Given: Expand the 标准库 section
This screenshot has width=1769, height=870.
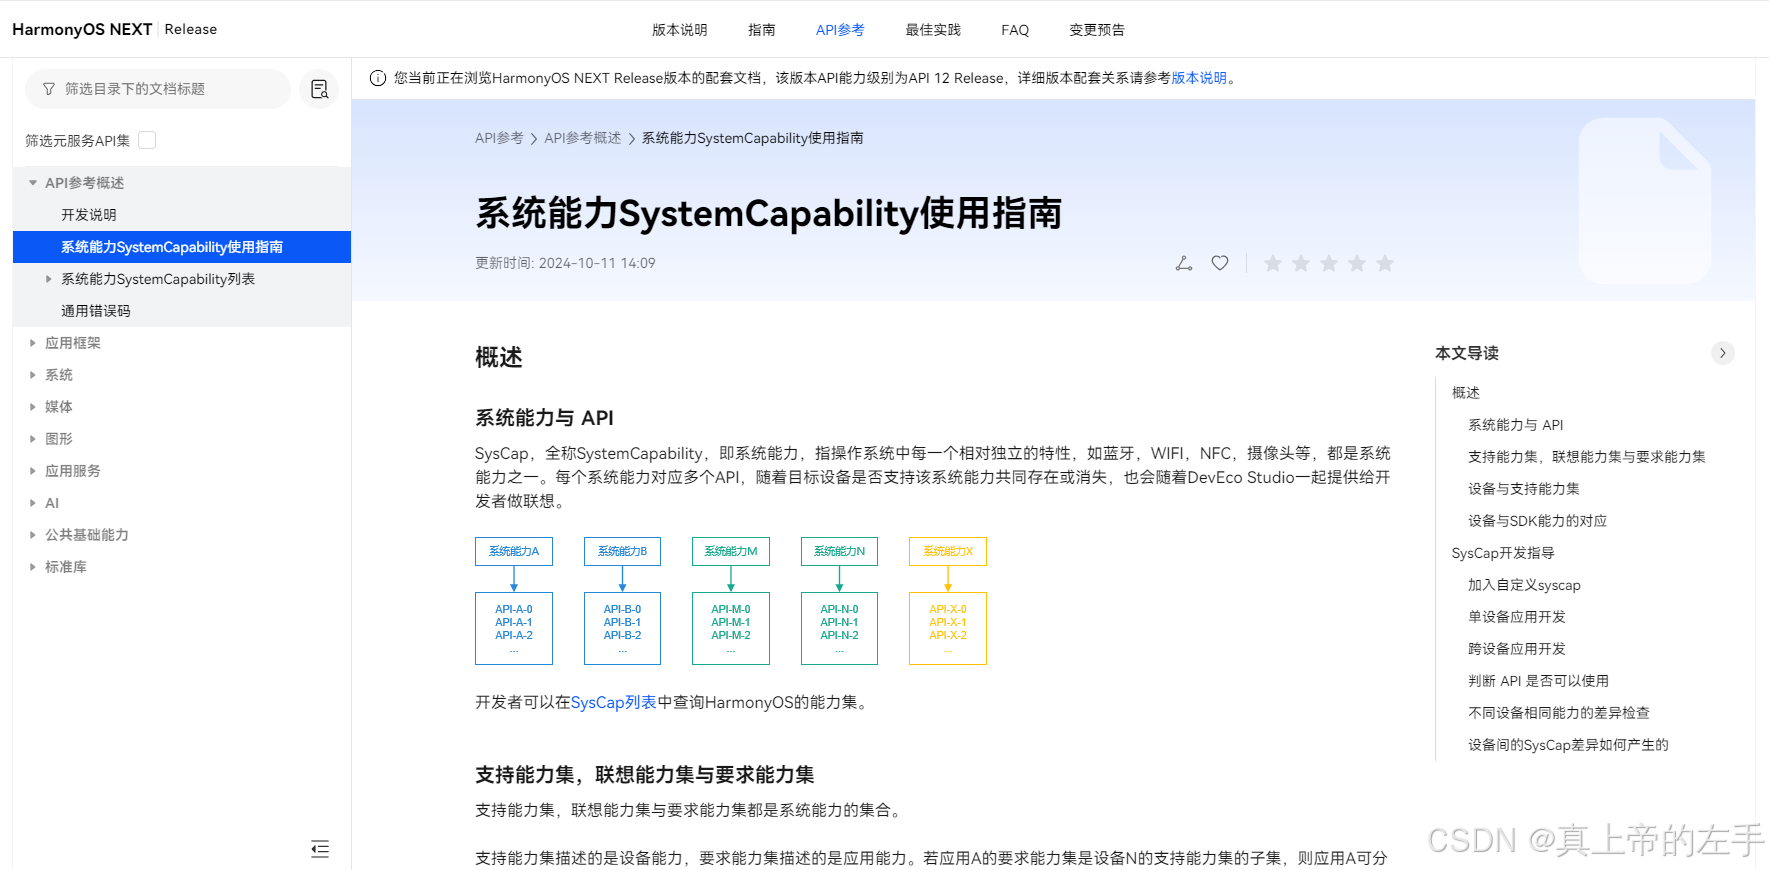Looking at the screenshot, I should coord(33,567).
